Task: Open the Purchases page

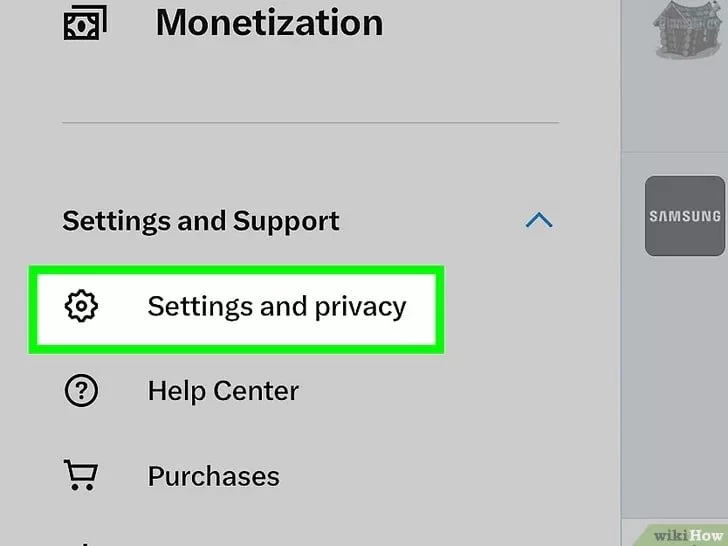Action: point(213,476)
